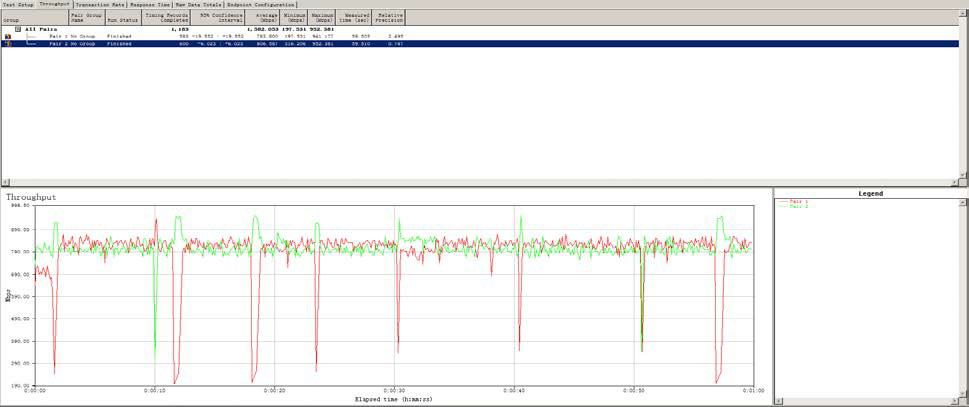Show the Raw Data Totals tab
The width and height of the screenshot is (969, 407).
click(x=199, y=4)
